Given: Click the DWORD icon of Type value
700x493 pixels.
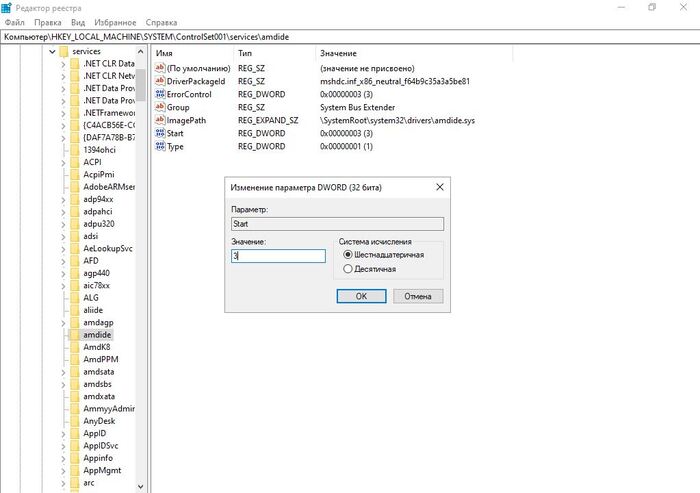Looking at the screenshot, I should pos(160,146).
